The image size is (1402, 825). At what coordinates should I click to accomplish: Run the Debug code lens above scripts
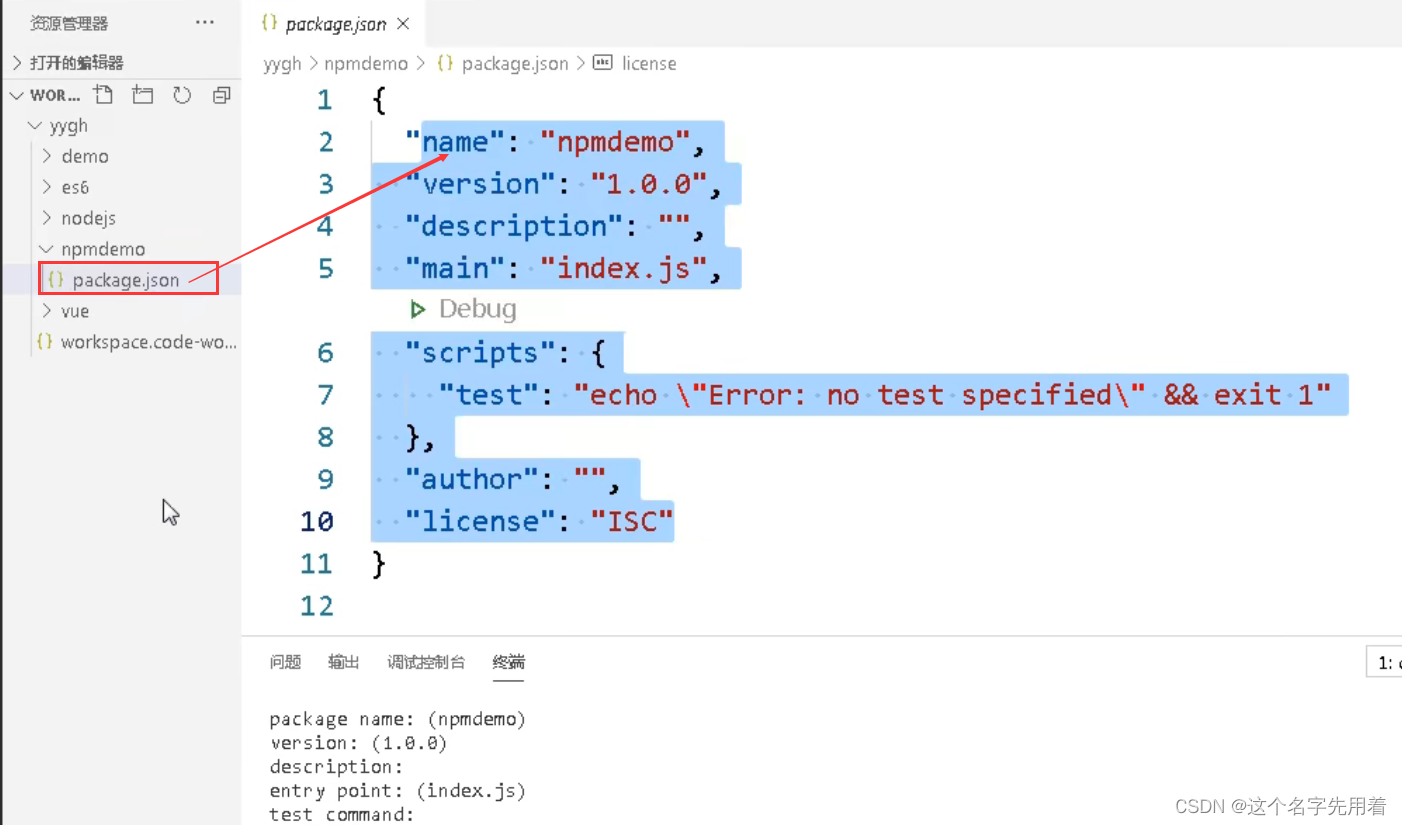click(465, 309)
